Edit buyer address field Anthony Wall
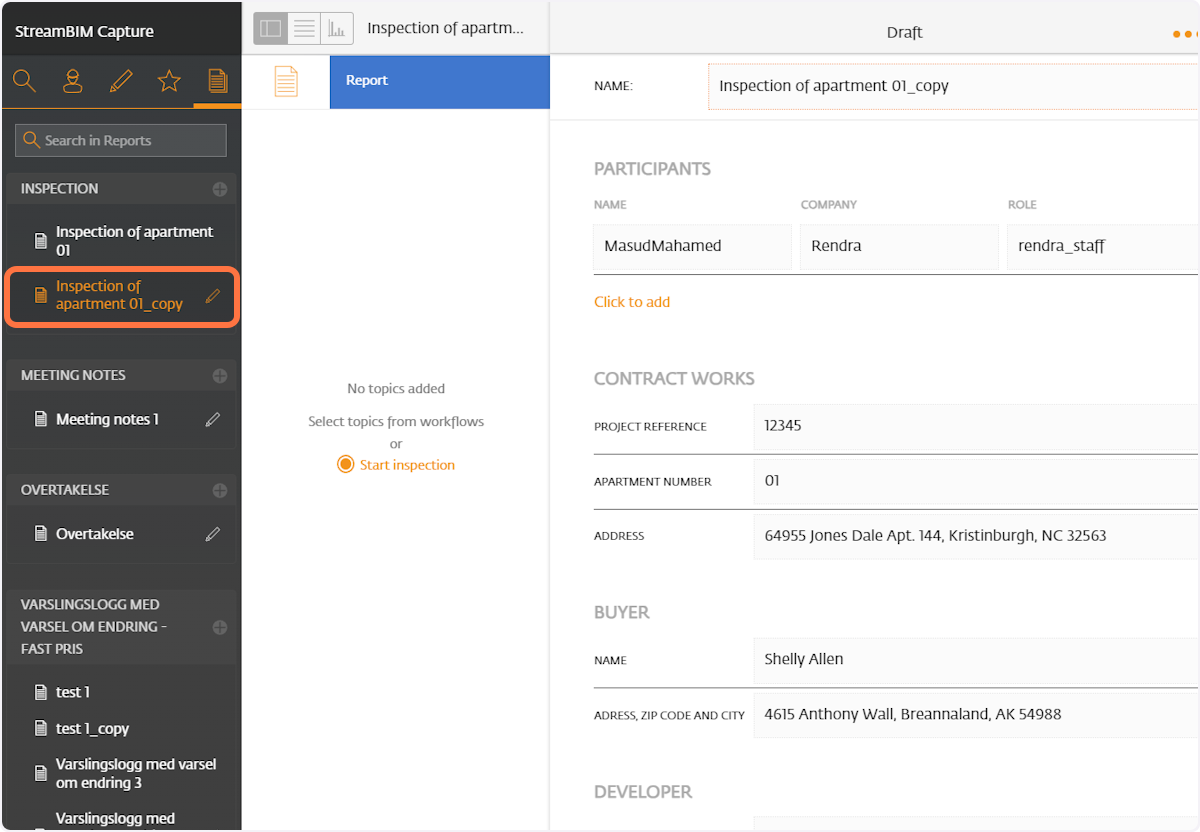This screenshot has height=832, width=1200. click(976, 715)
